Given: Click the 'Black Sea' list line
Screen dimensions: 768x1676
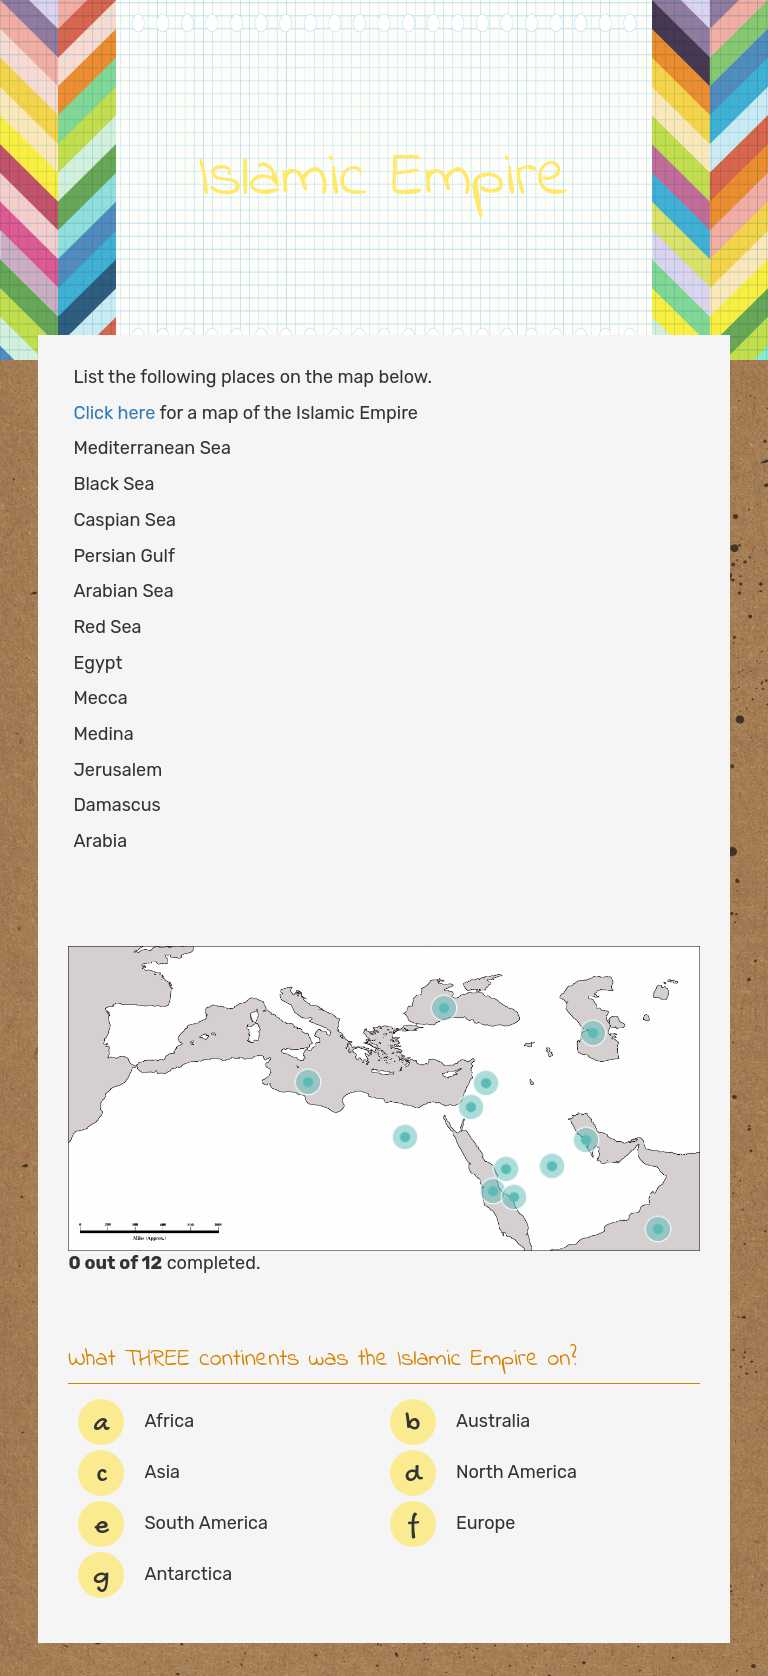Looking at the screenshot, I should [x=114, y=484].
